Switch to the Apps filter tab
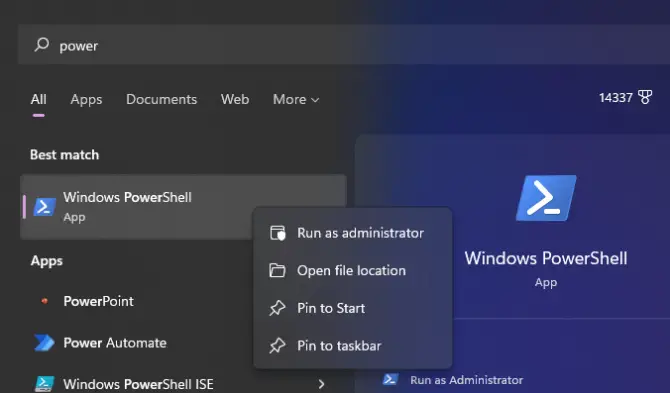Viewport: 670px width, 393px height. click(x=86, y=100)
